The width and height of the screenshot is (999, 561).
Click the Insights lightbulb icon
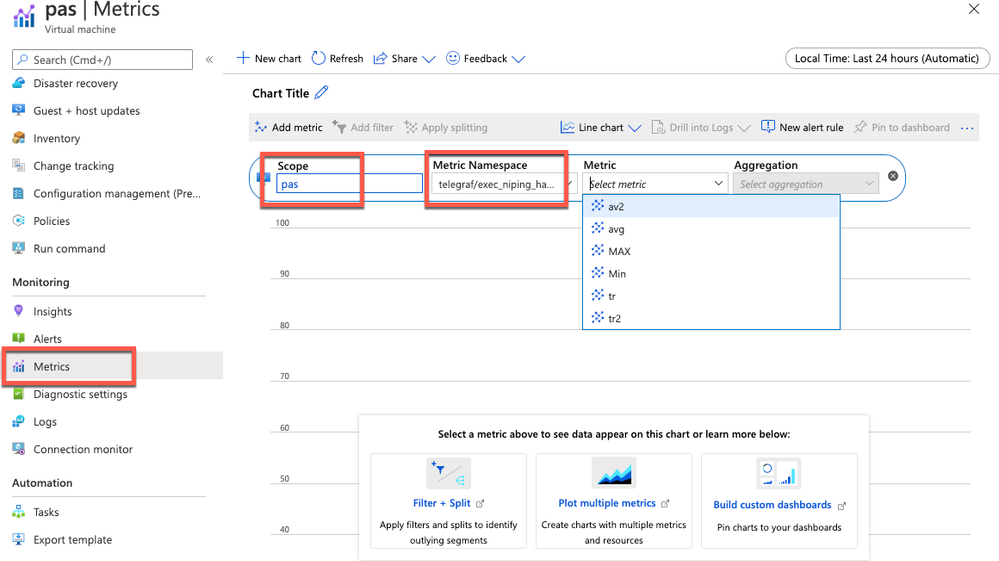(19, 311)
